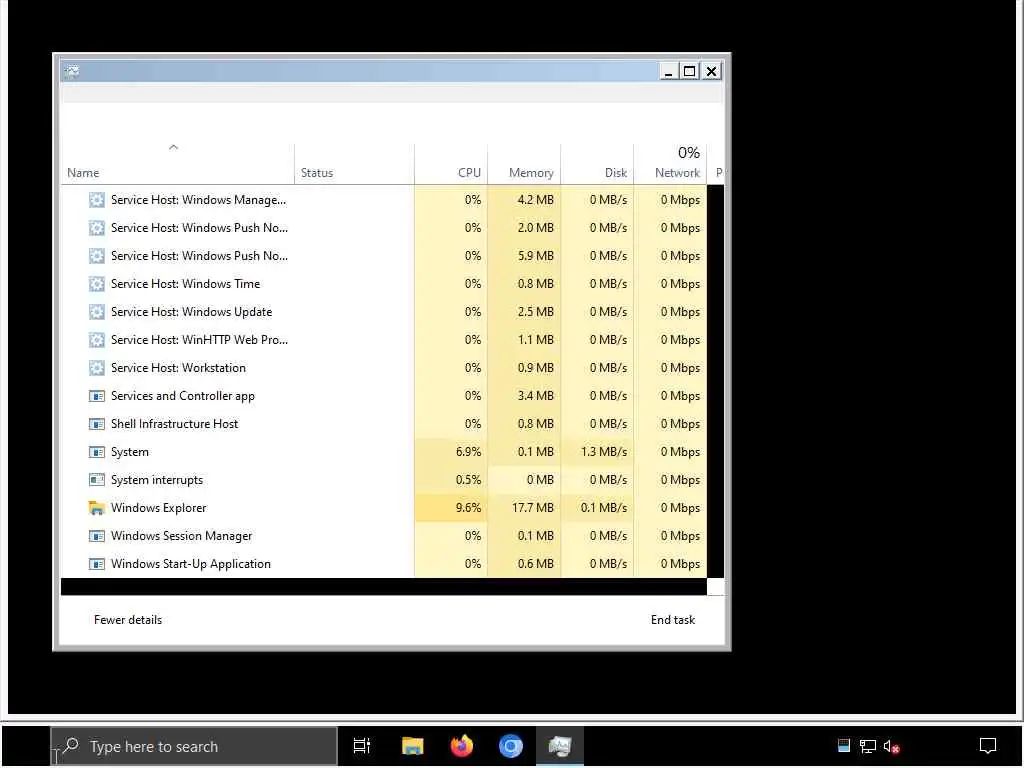1024x768 pixels.
Task: Open File Explorer from the taskbar
Action: (413, 746)
